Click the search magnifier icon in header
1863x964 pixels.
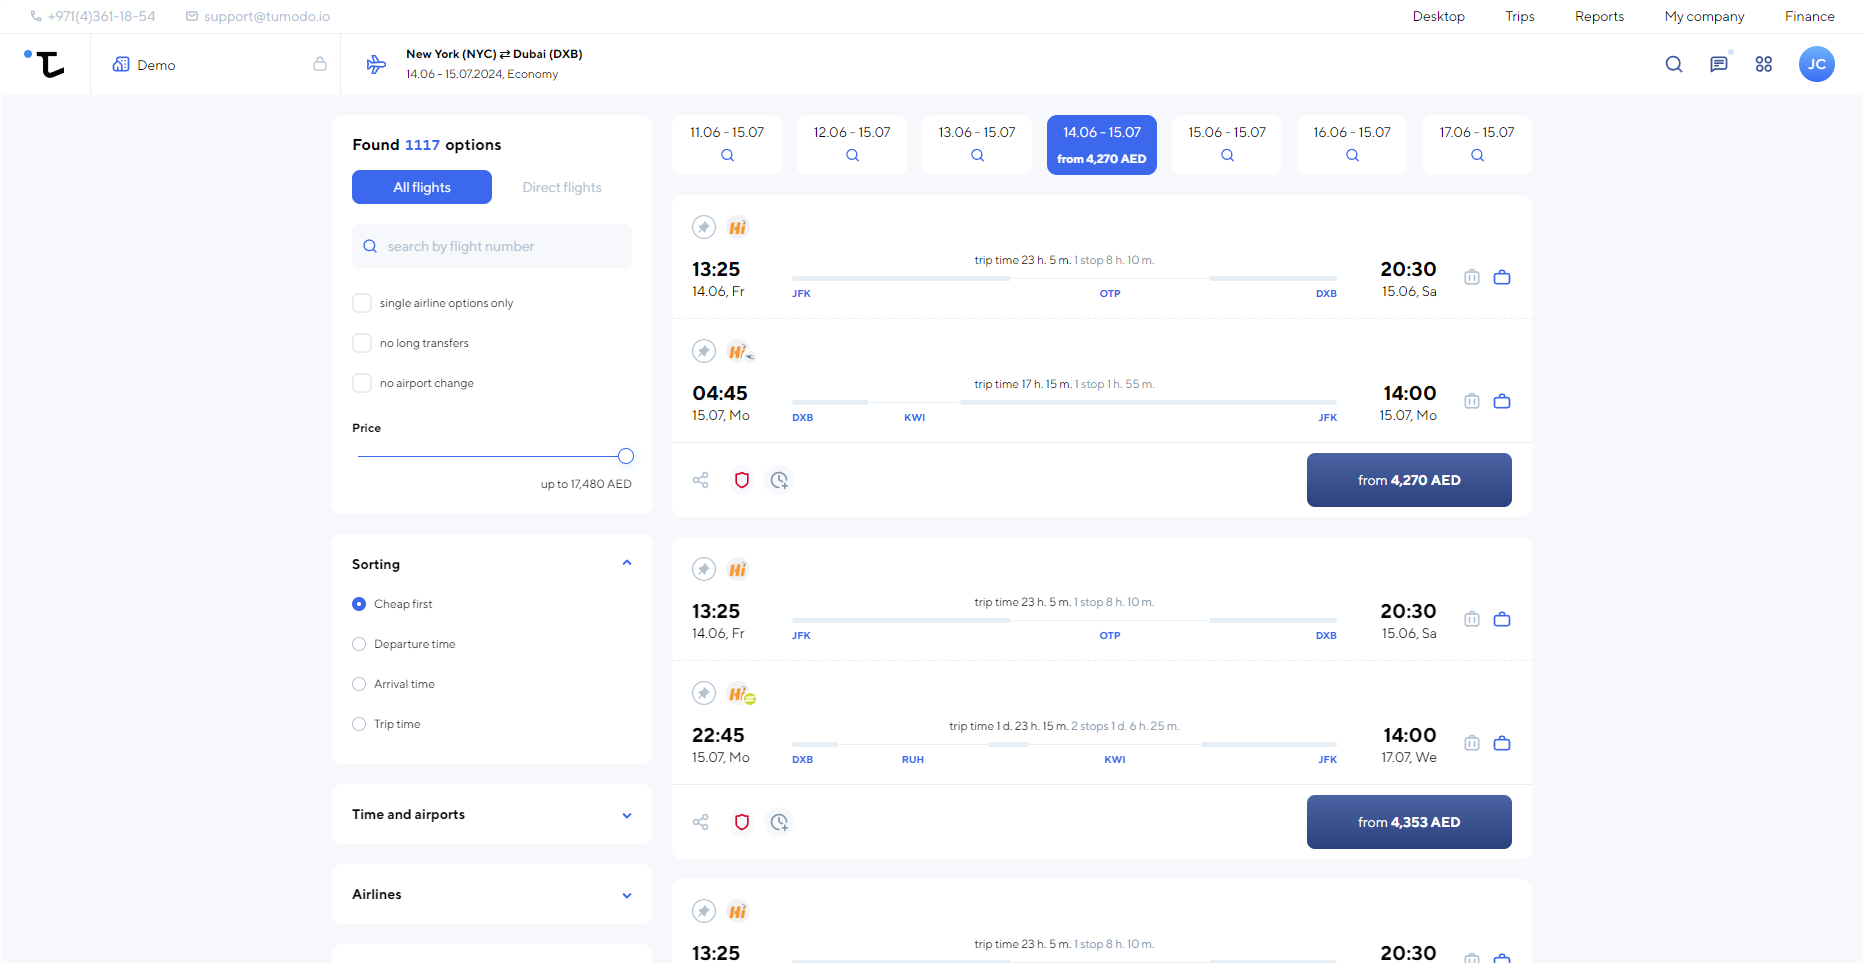1674,64
